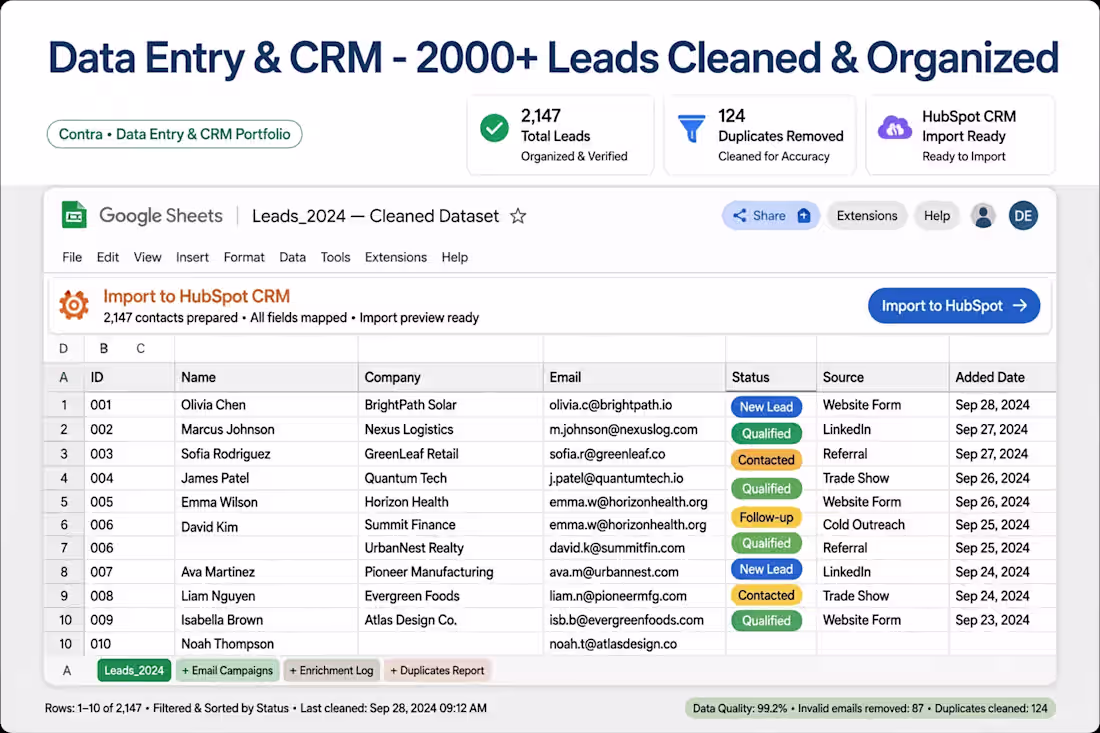Viewport: 1100px width, 733px height.
Task: Click the New Lead status for Olivia Chen
Action: click(766, 407)
